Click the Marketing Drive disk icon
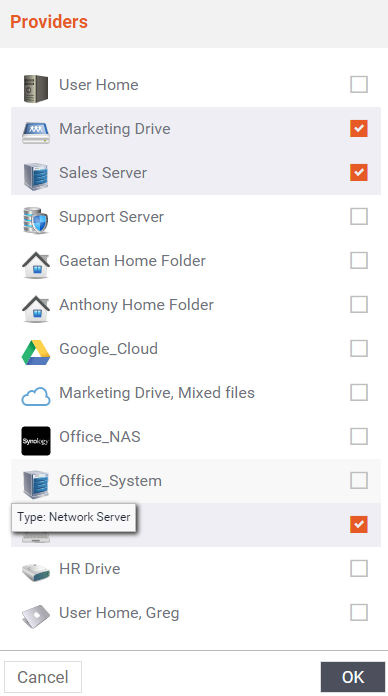Viewport: 388px width, 696px height. coord(36,133)
